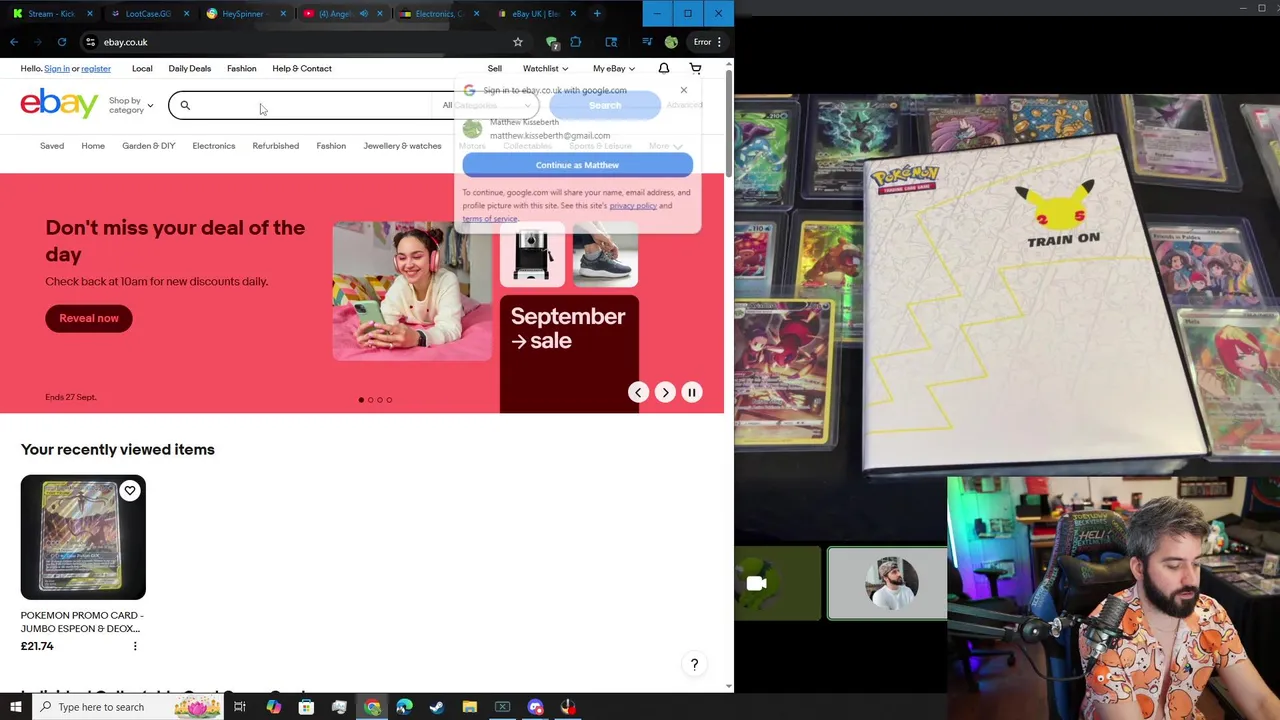
Task: Expand Shop by category dropdown
Action: coord(131,105)
